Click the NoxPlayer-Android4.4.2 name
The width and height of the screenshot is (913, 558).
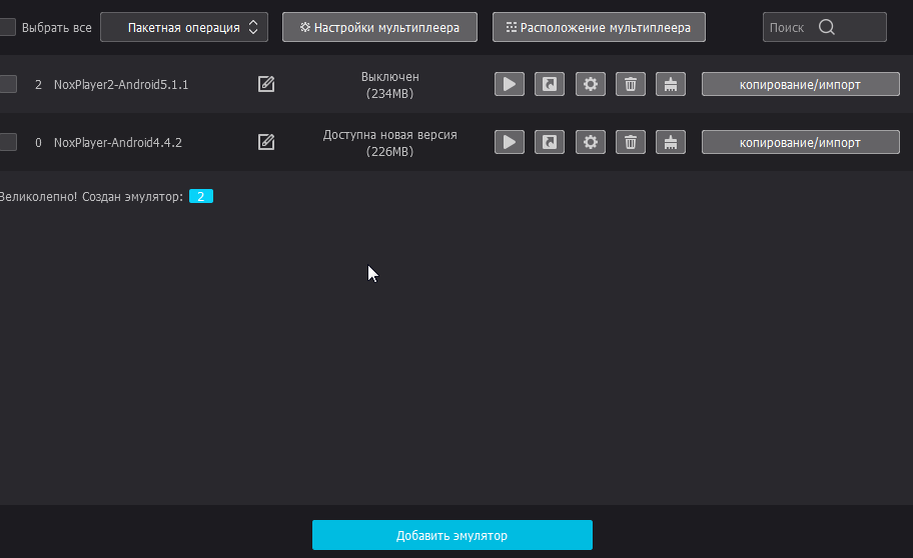[118, 143]
